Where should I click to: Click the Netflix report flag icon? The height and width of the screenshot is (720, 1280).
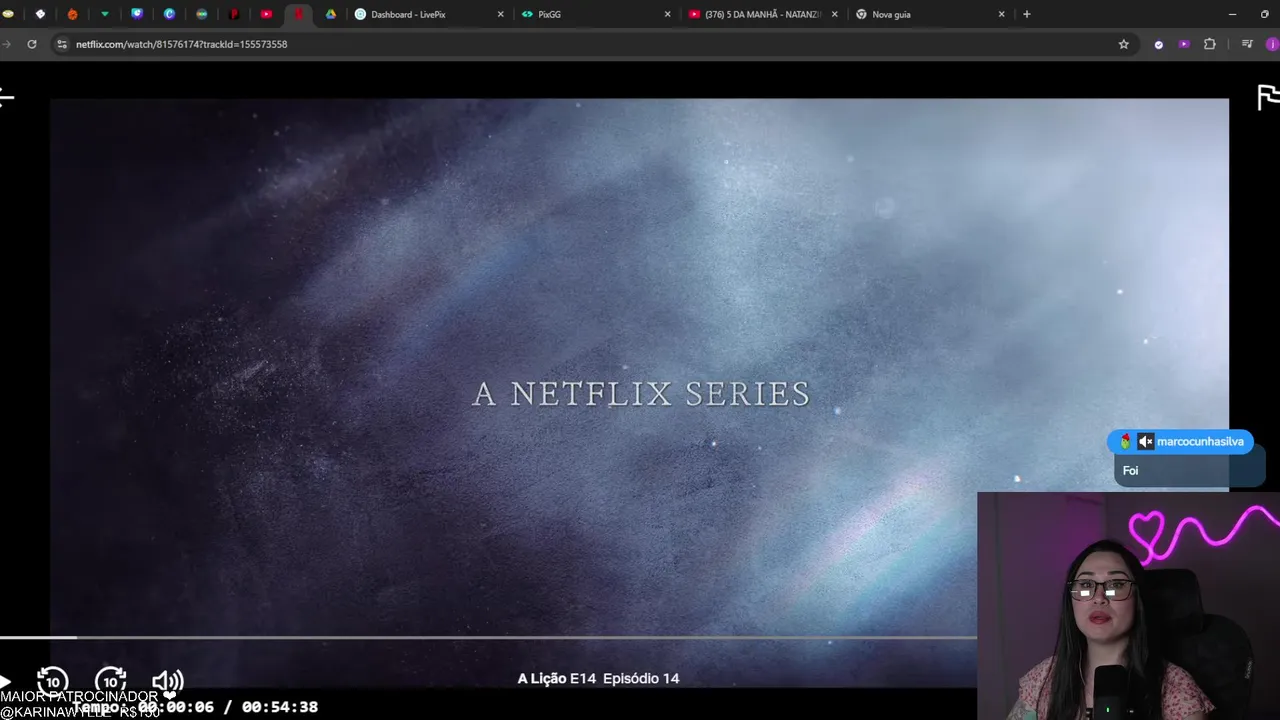coord(1268,97)
